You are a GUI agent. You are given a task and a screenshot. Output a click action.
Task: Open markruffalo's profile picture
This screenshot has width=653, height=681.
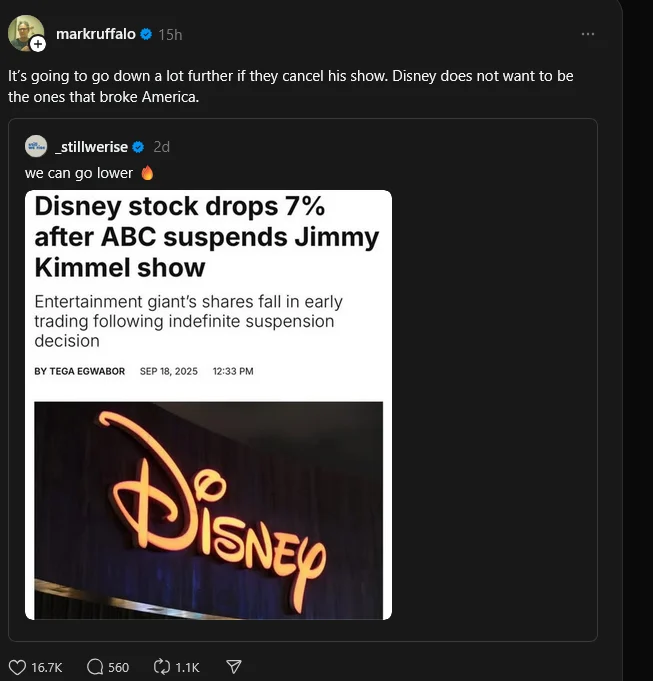(25, 33)
